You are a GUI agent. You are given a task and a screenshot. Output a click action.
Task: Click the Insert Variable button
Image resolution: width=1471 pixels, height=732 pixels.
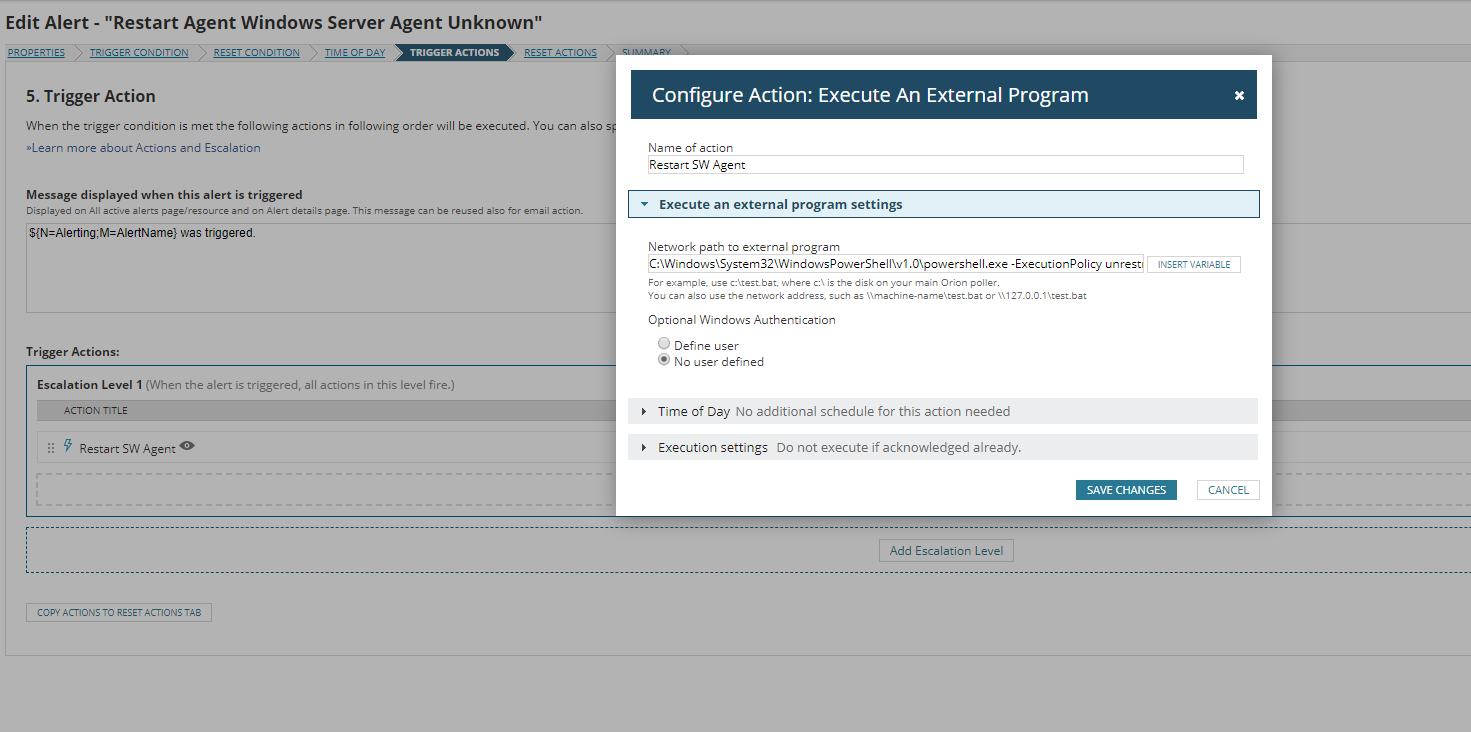click(1193, 264)
